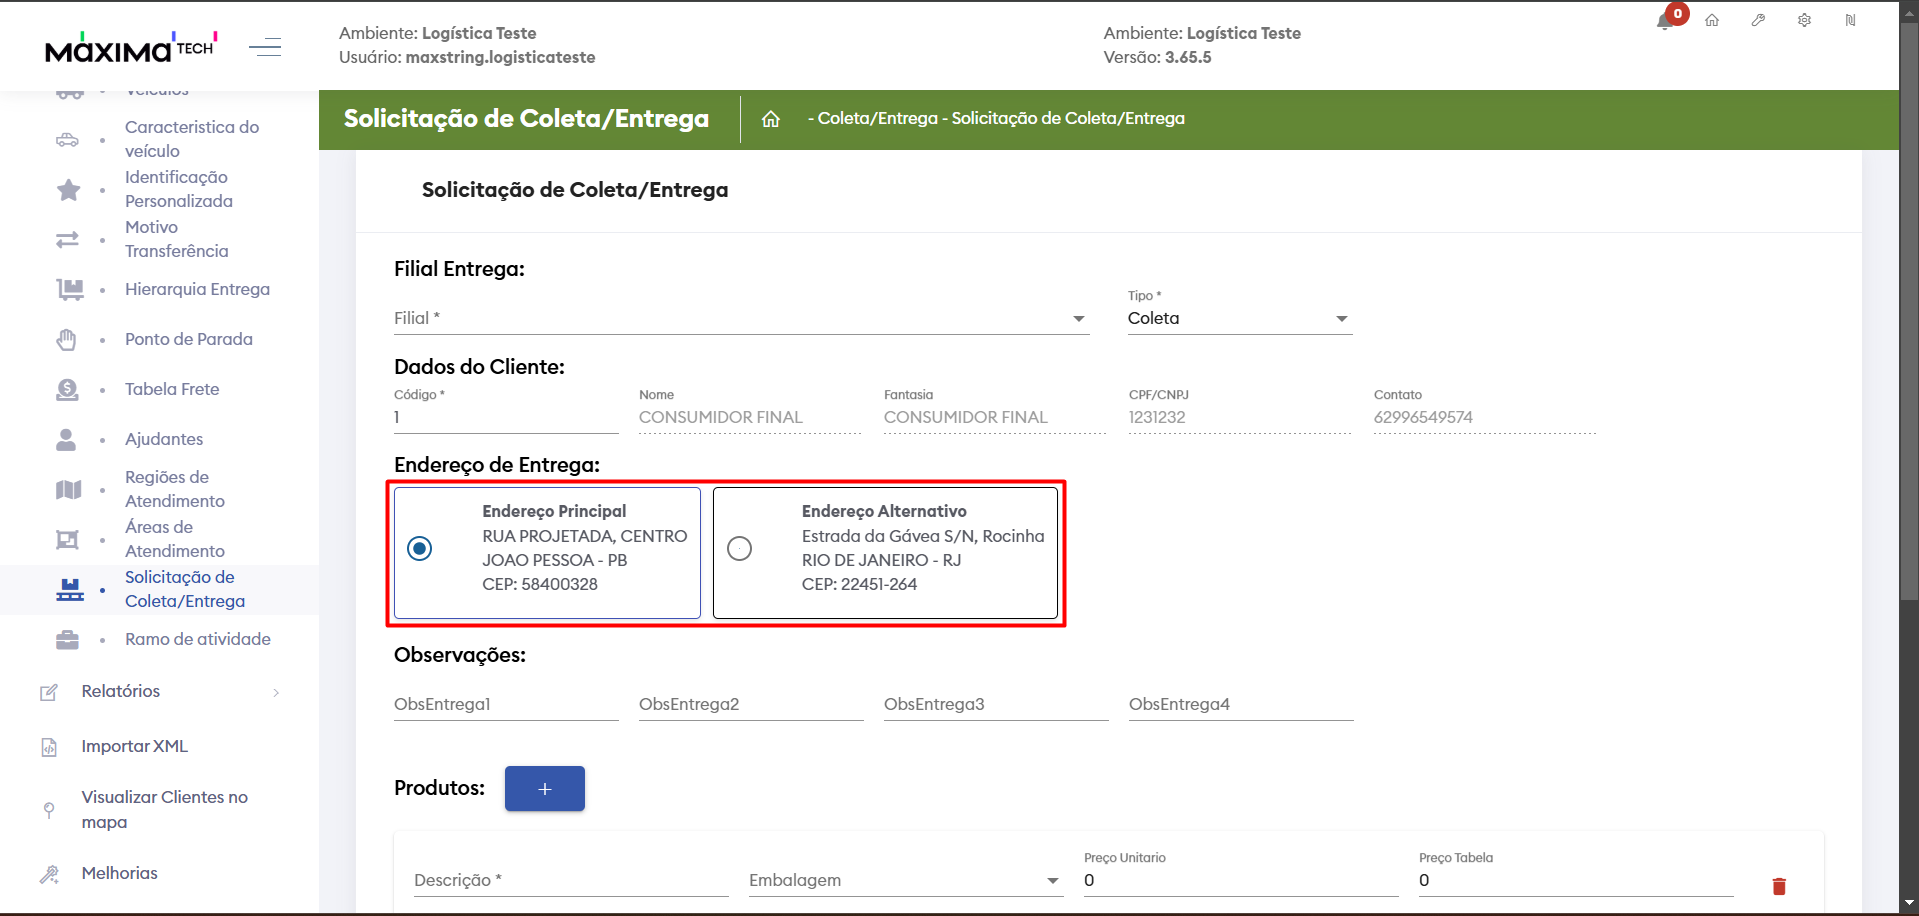Open the Filial dropdown
The image size is (1919, 916).
(740, 319)
